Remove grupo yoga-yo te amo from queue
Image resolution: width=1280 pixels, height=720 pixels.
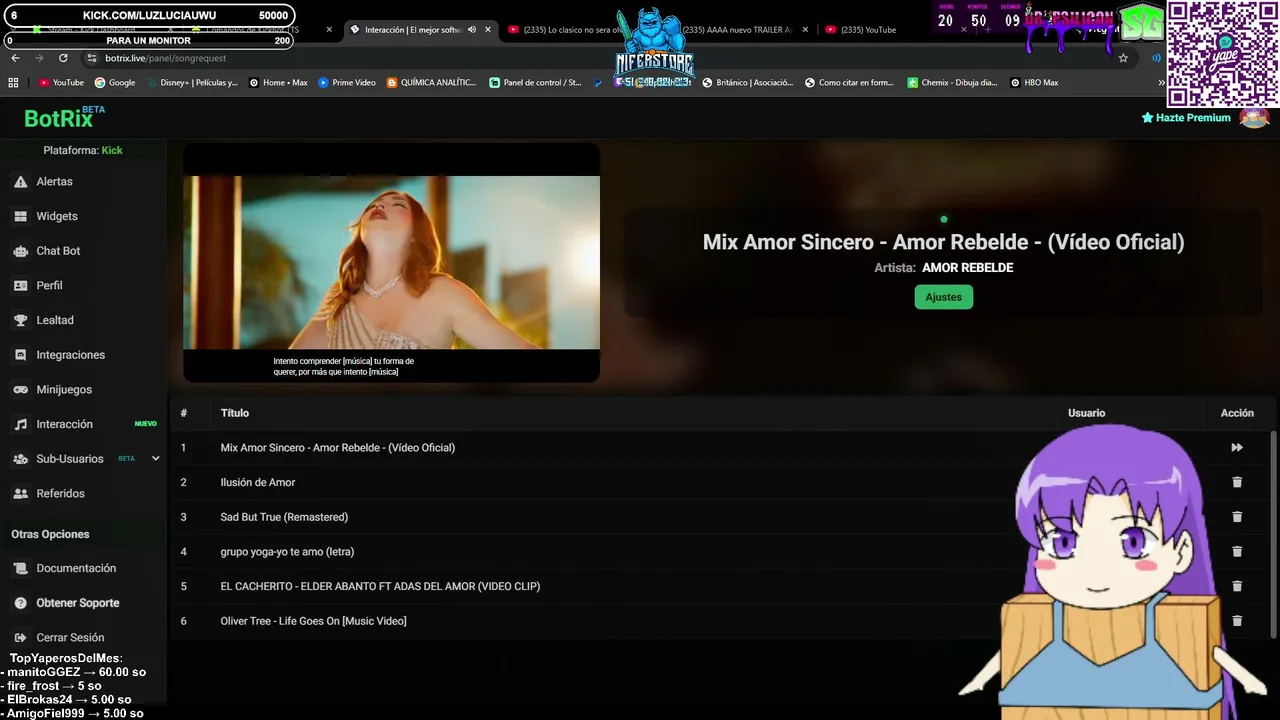(x=1237, y=552)
